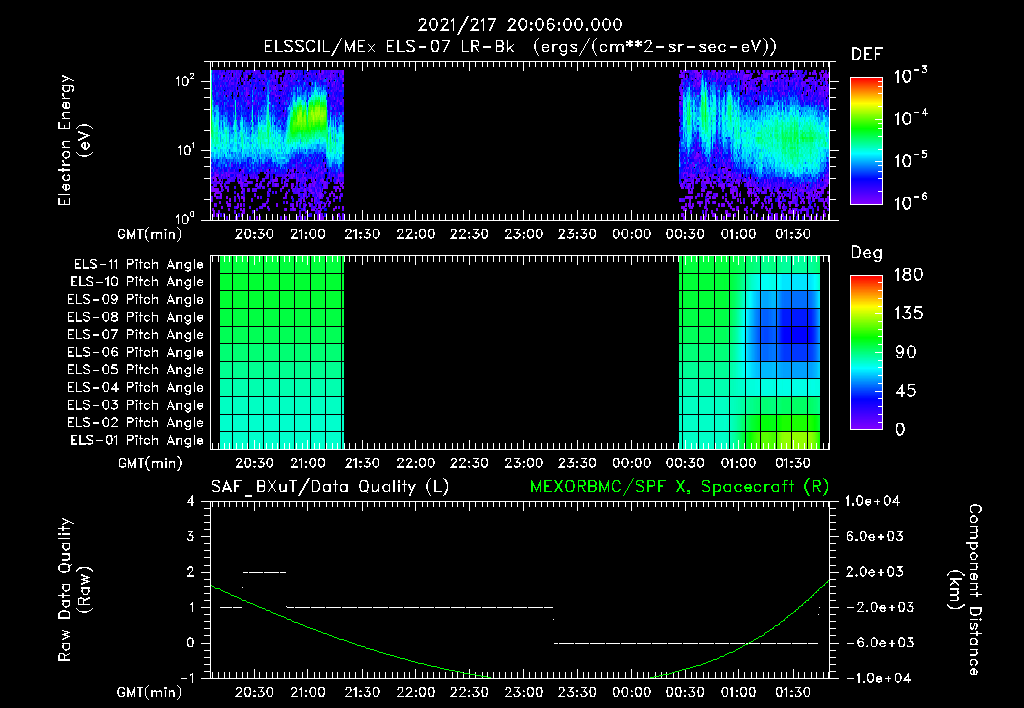Click the bright green electron burst near 21:00
This screenshot has width=1024, height=708.
308,118
